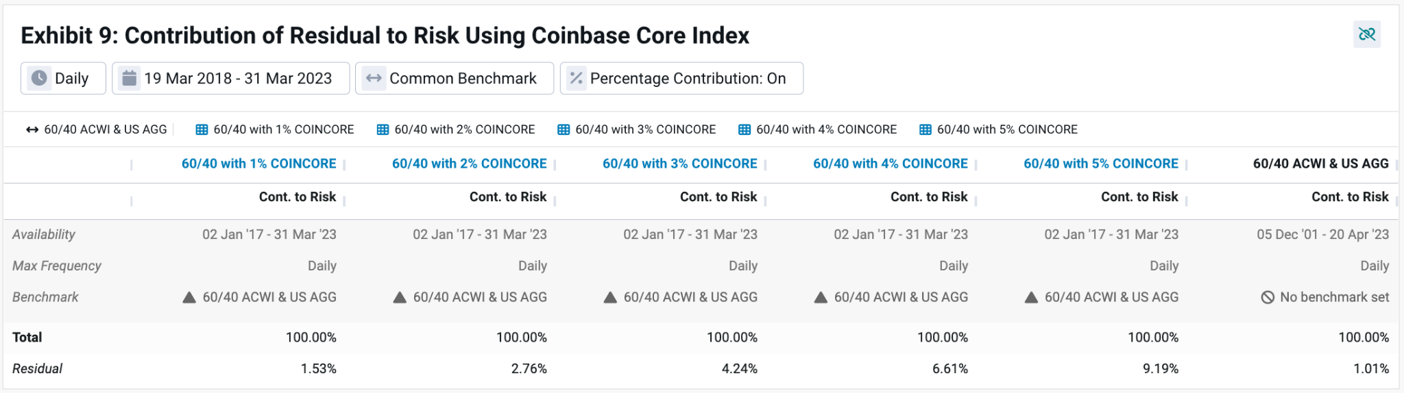Click table icon for 60/40 with 3% COINCORE legend
Viewport: 1405px width, 394px height.
(x=563, y=130)
